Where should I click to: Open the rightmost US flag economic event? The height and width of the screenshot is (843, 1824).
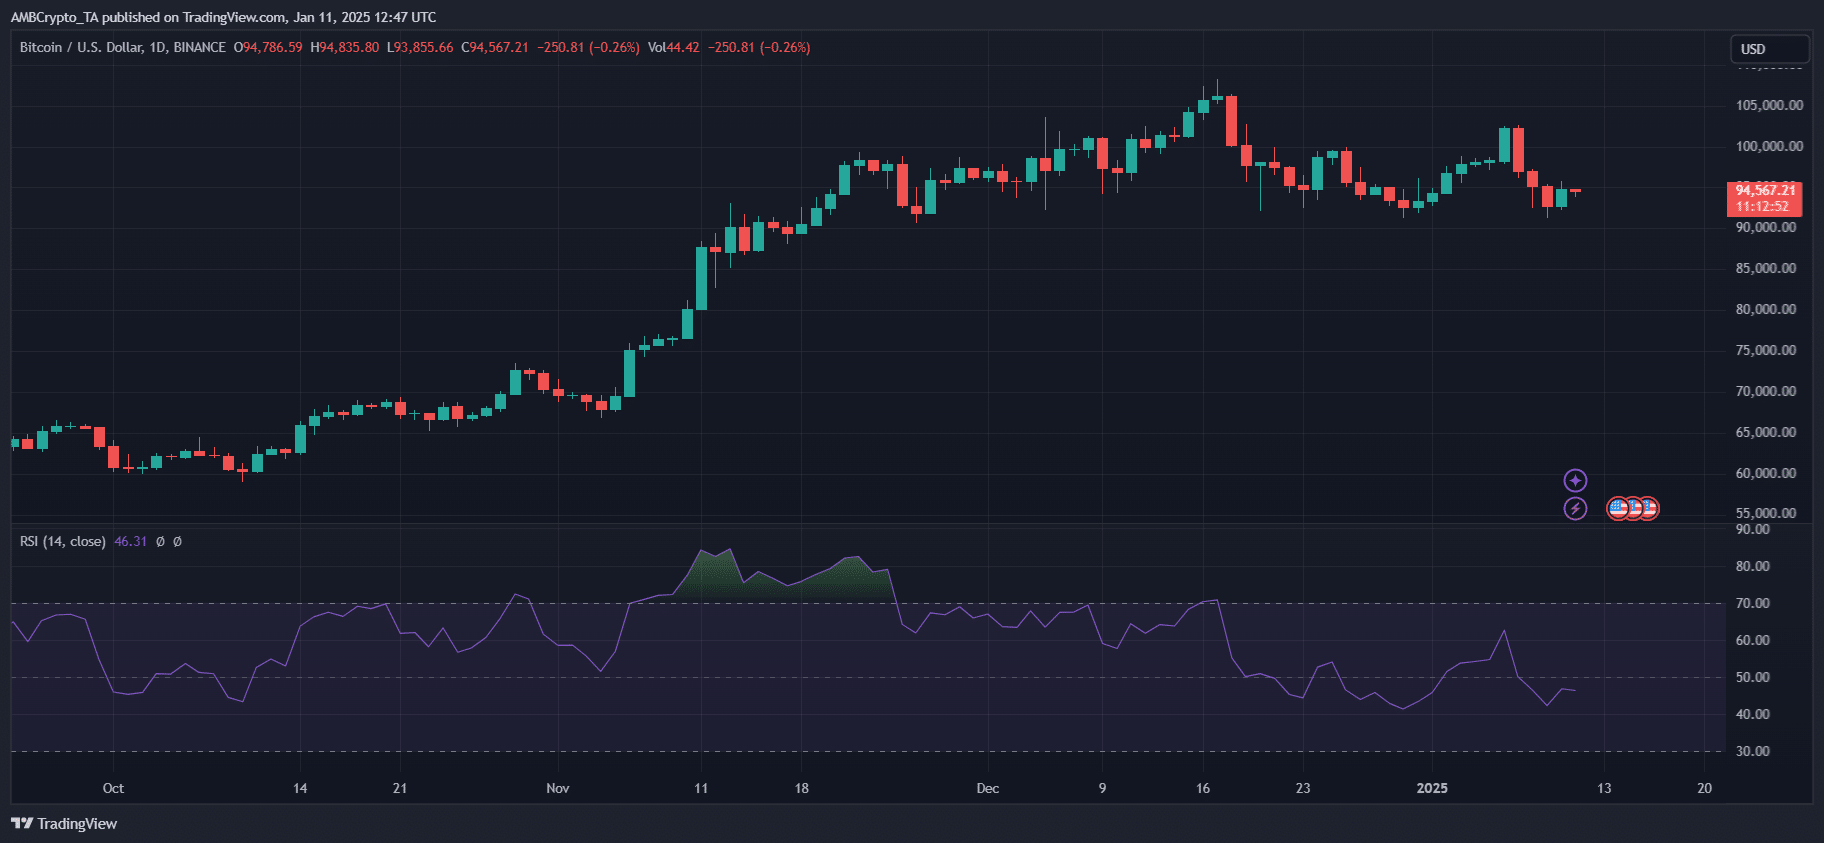[x=1648, y=509]
